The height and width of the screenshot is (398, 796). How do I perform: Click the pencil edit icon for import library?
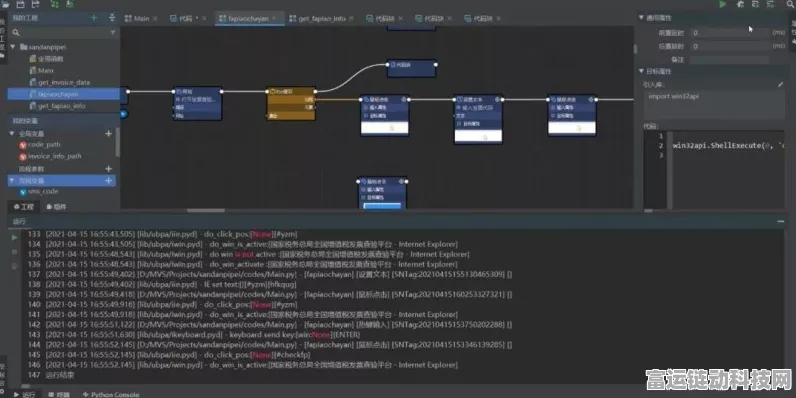pos(780,84)
